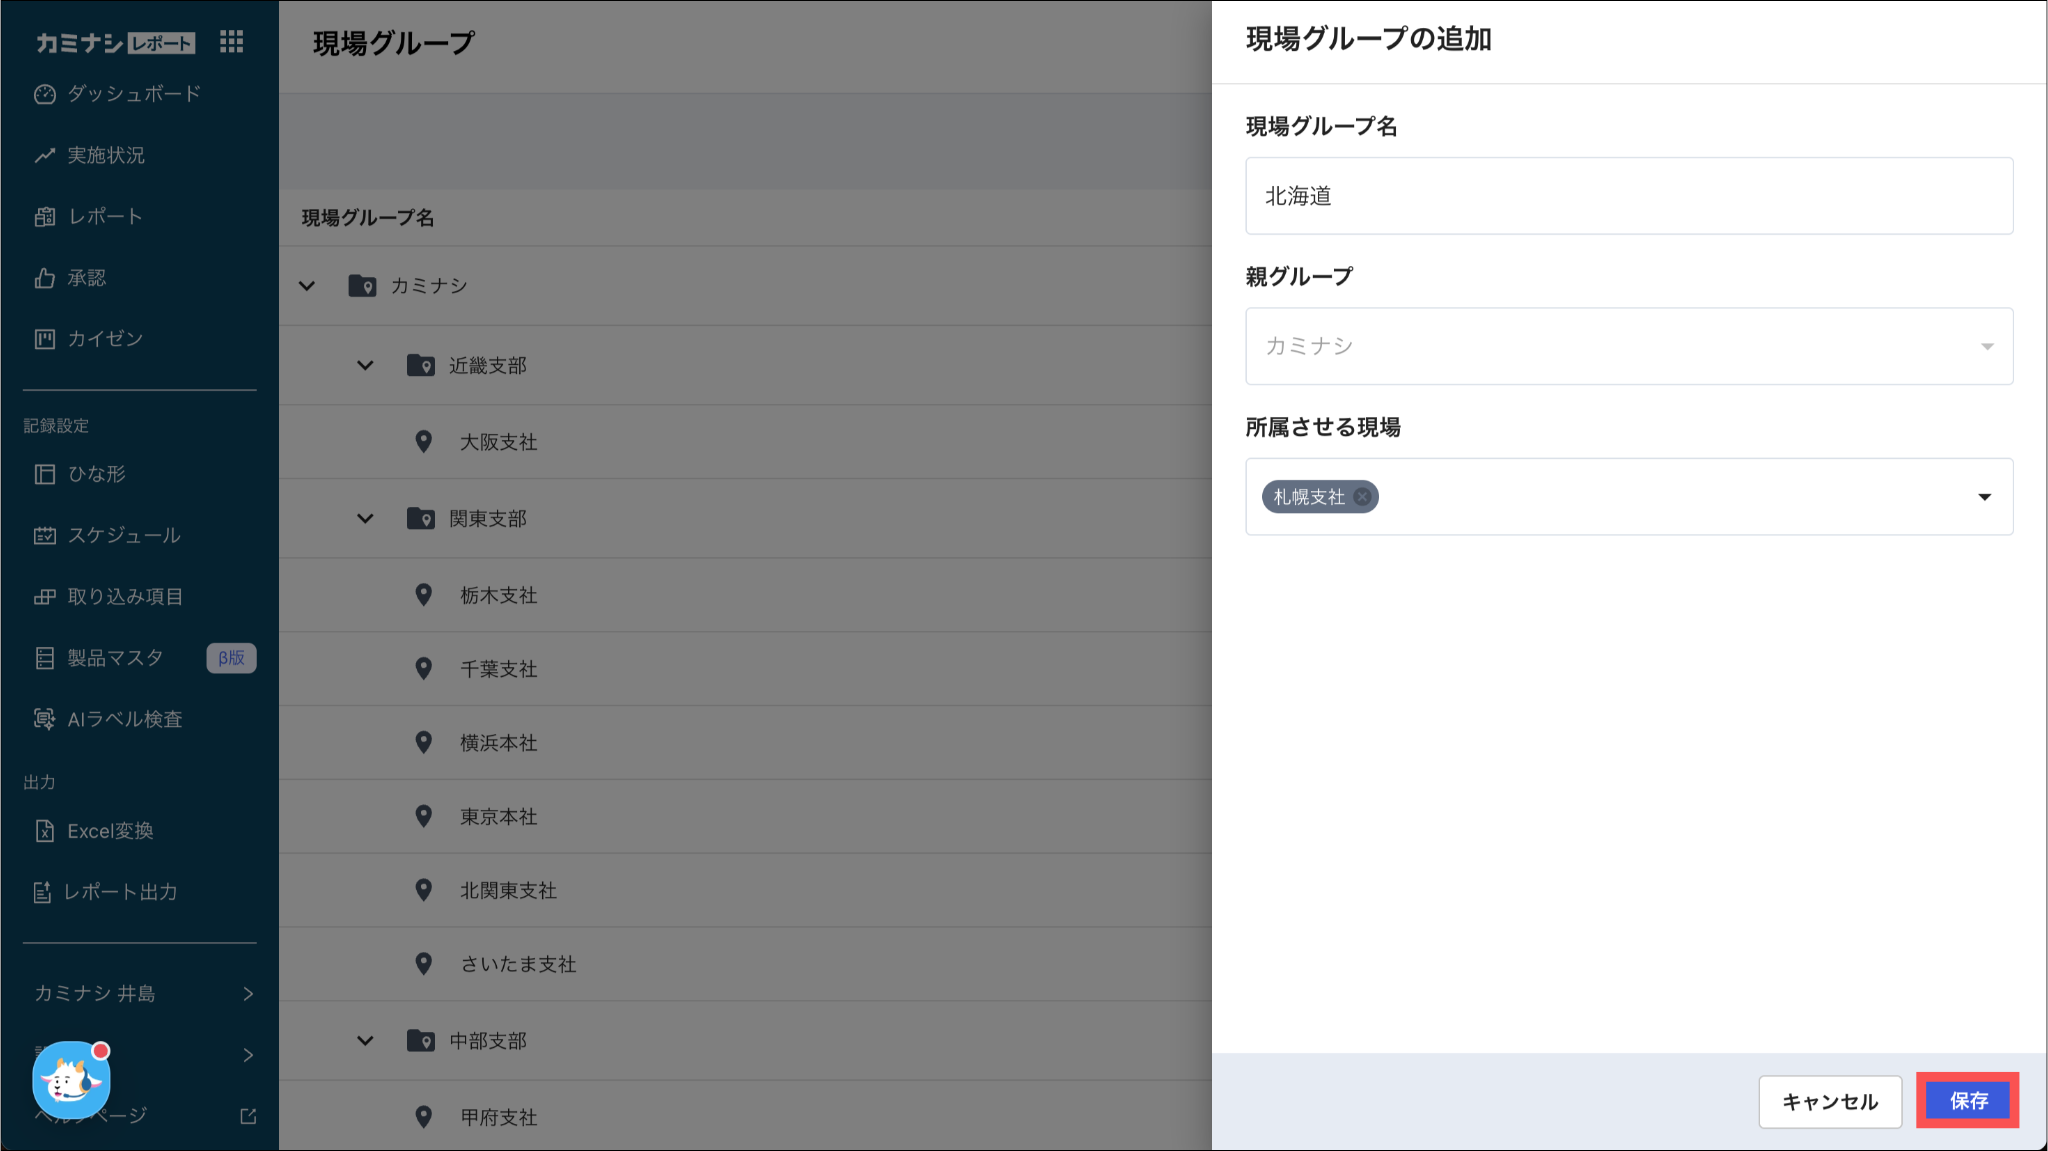Image resolution: width=2048 pixels, height=1151 pixels.
Task: Click the cow mascot chat bubble
Action: (x=70, y=1080)
